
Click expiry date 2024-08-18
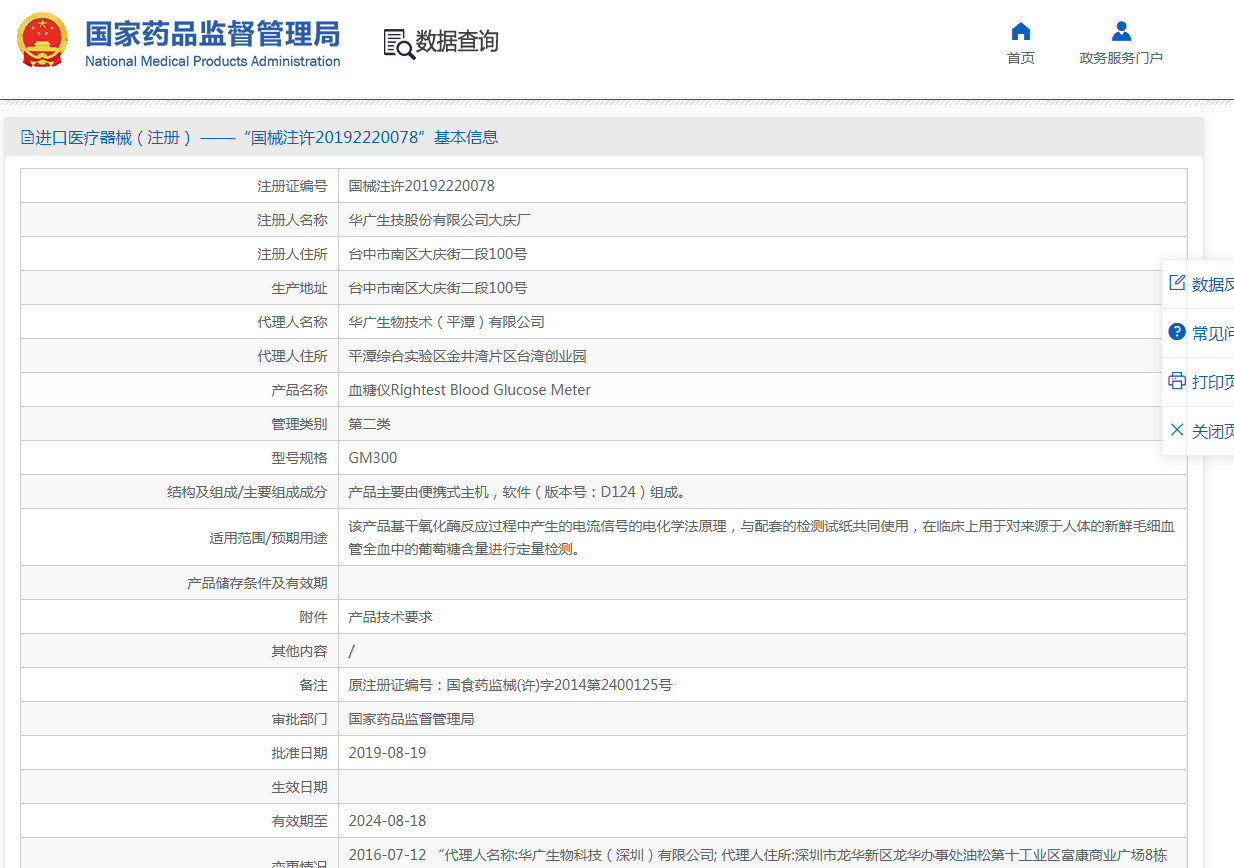[387, 821]
